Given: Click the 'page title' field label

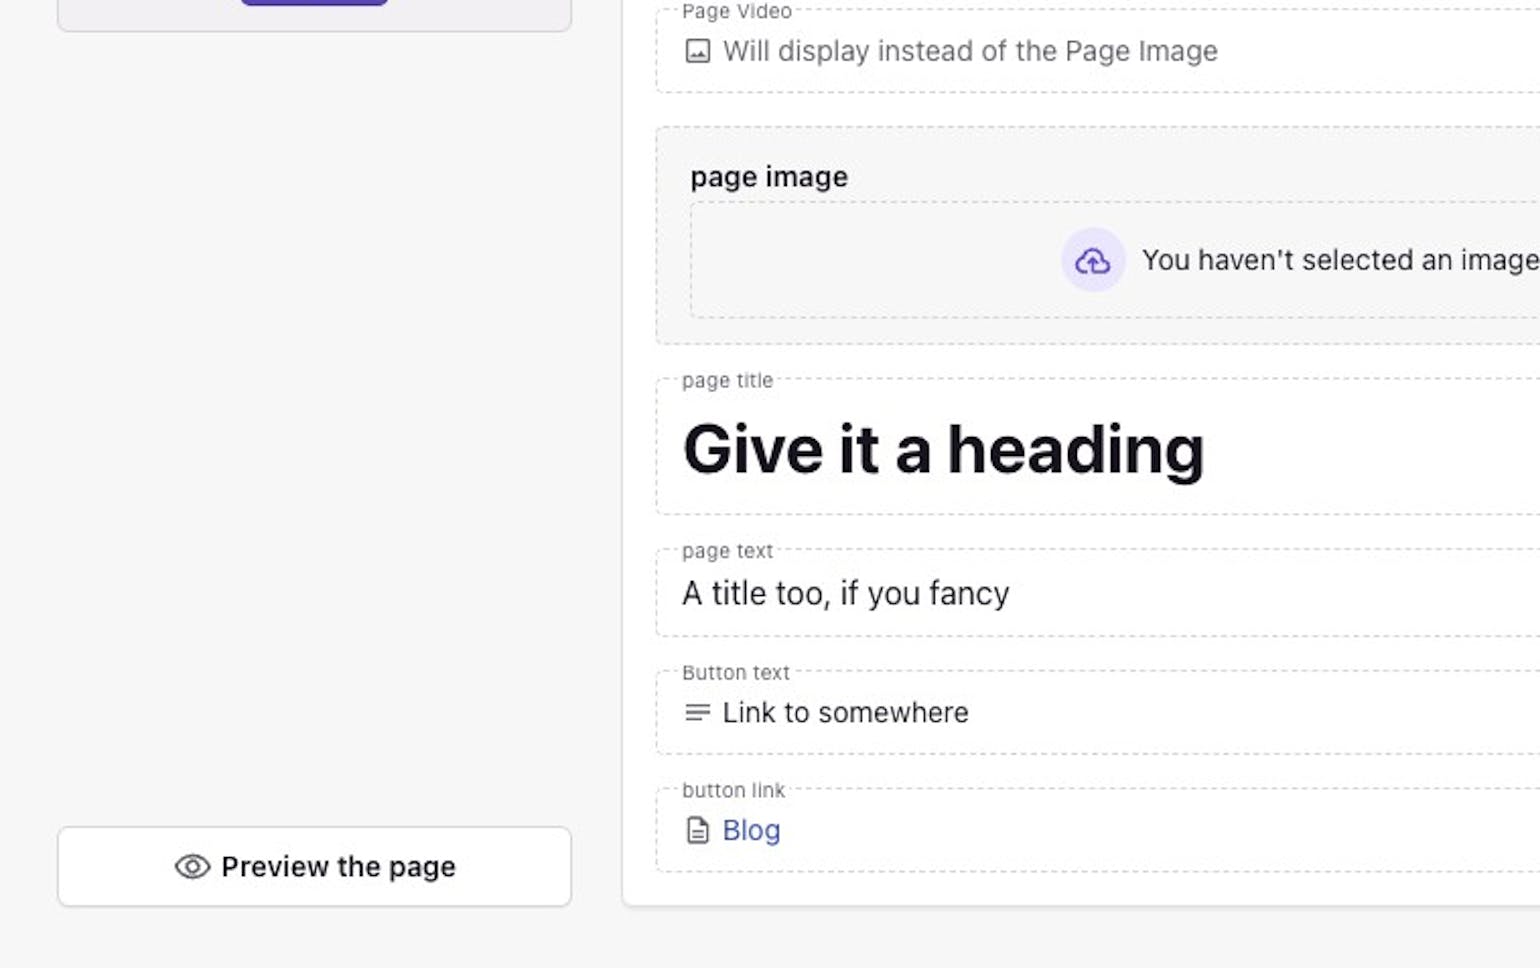Looking at the screenshot, I should [x=727, y=381].
